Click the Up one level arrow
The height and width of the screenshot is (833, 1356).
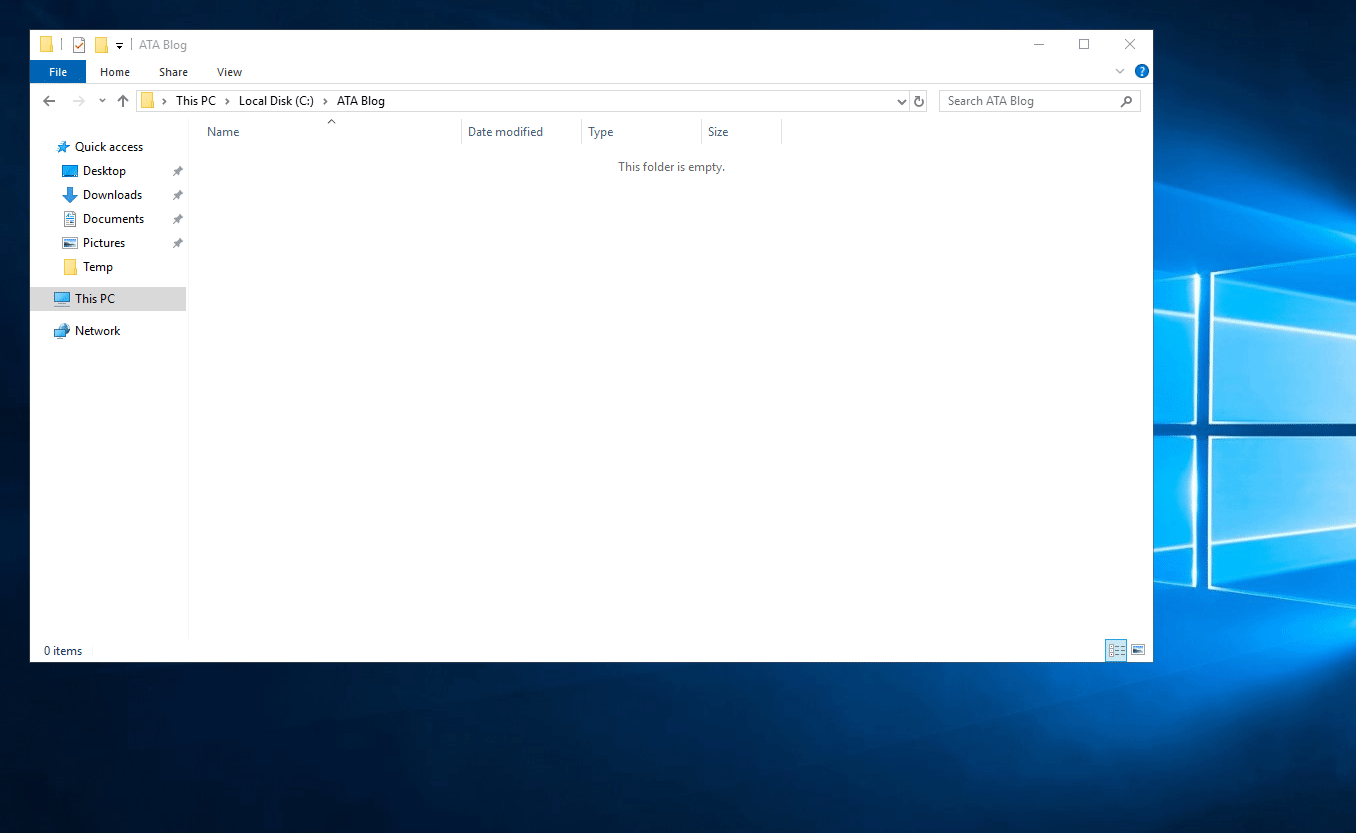click(x=122, y=100)
